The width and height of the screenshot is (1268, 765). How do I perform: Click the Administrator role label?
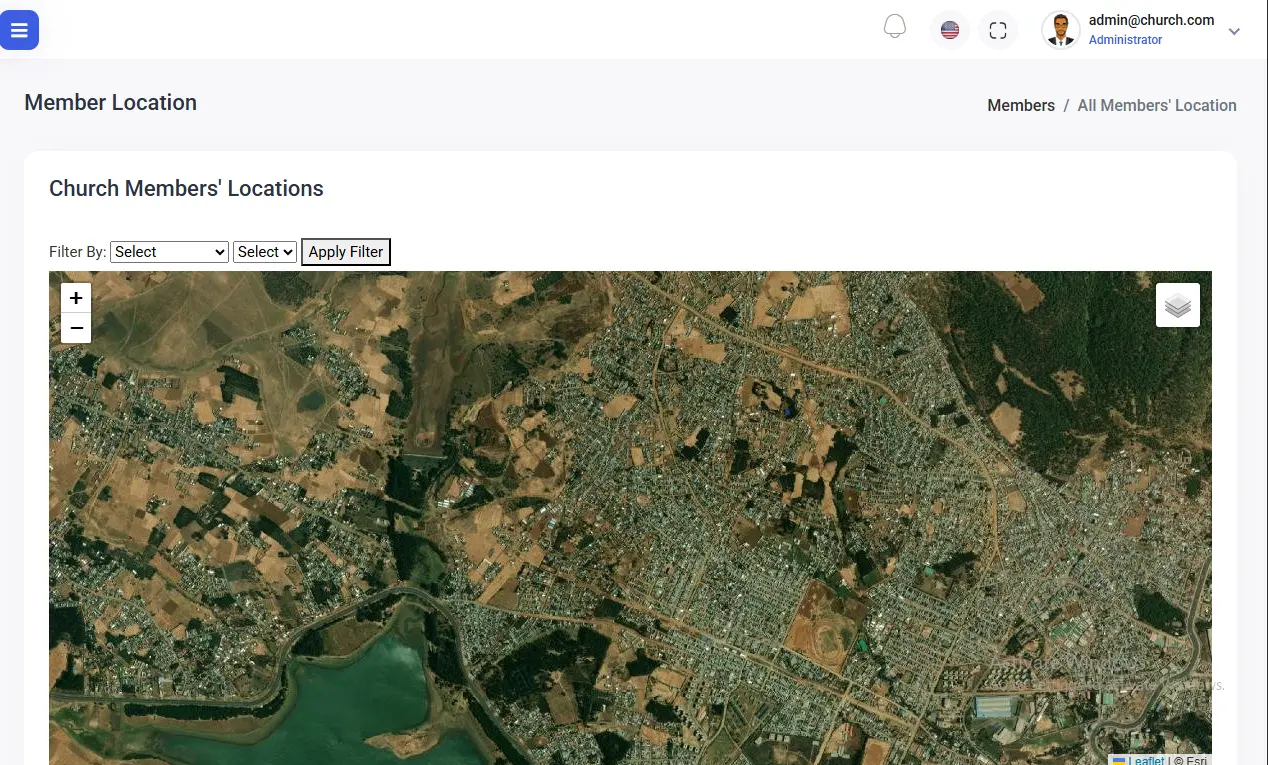pyautogui.click(x=1125, y=40)
